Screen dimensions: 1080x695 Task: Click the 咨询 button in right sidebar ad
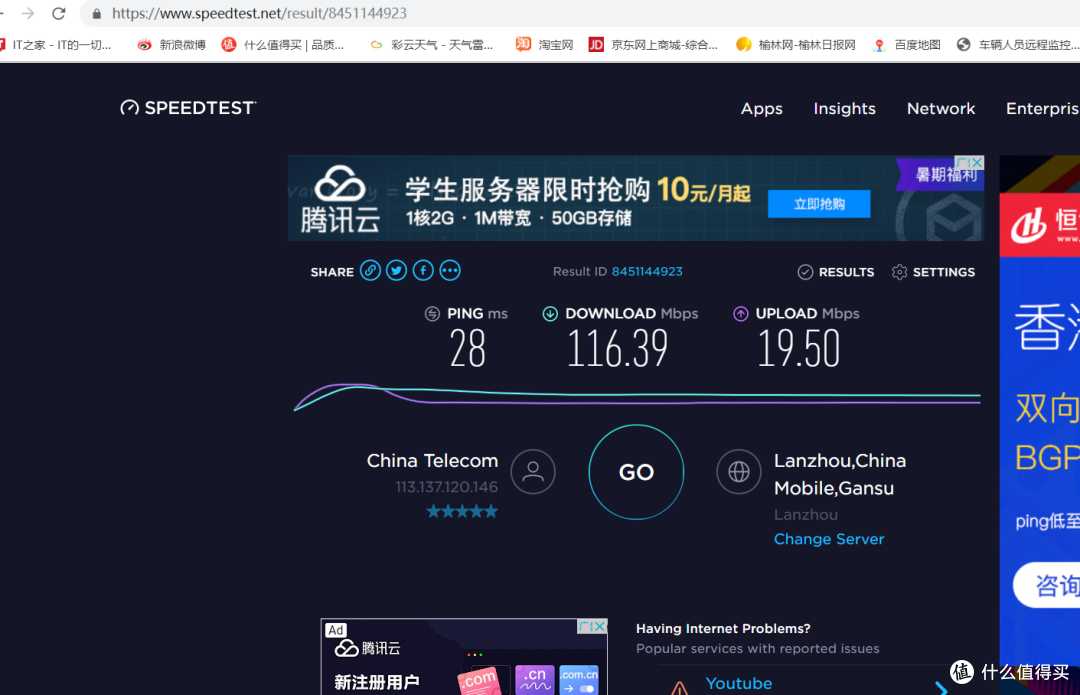tap(1048, 585)
